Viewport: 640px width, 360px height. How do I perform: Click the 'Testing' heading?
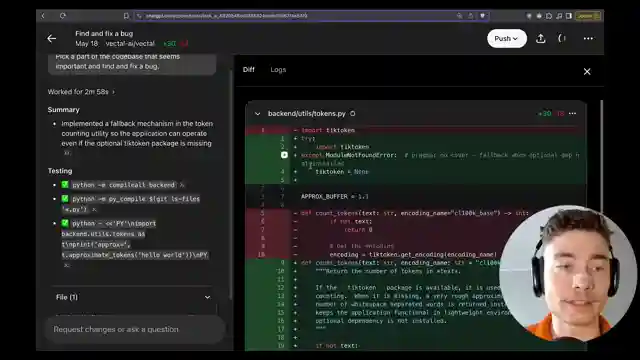pos(60,171)
